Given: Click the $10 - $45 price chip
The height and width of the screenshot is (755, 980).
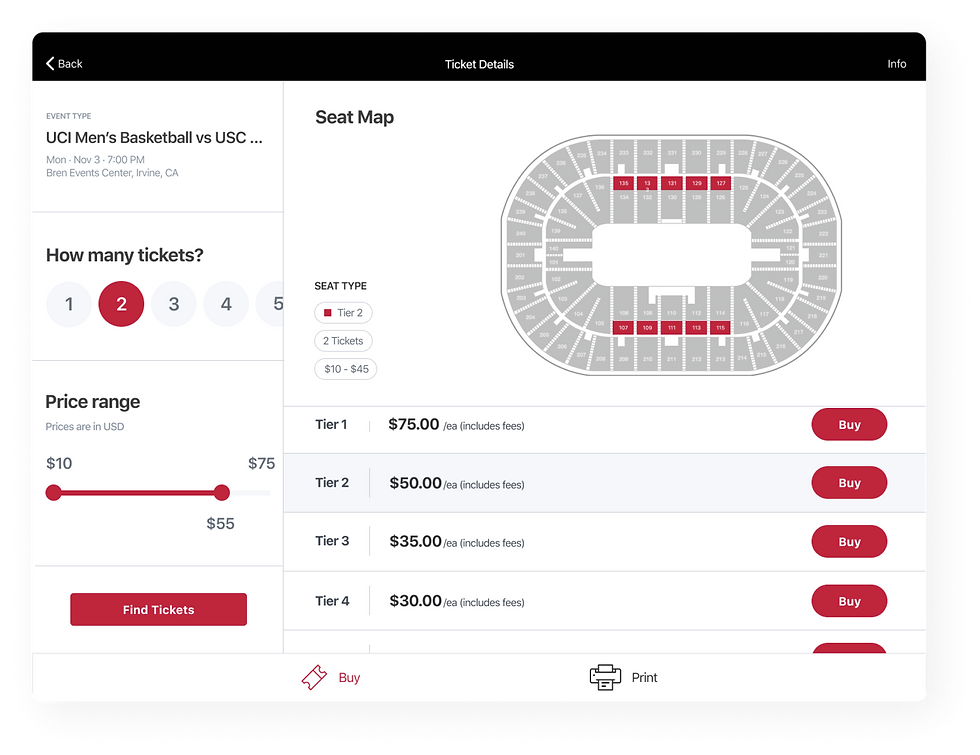Looking at the screenshot, I should [346, 369].
